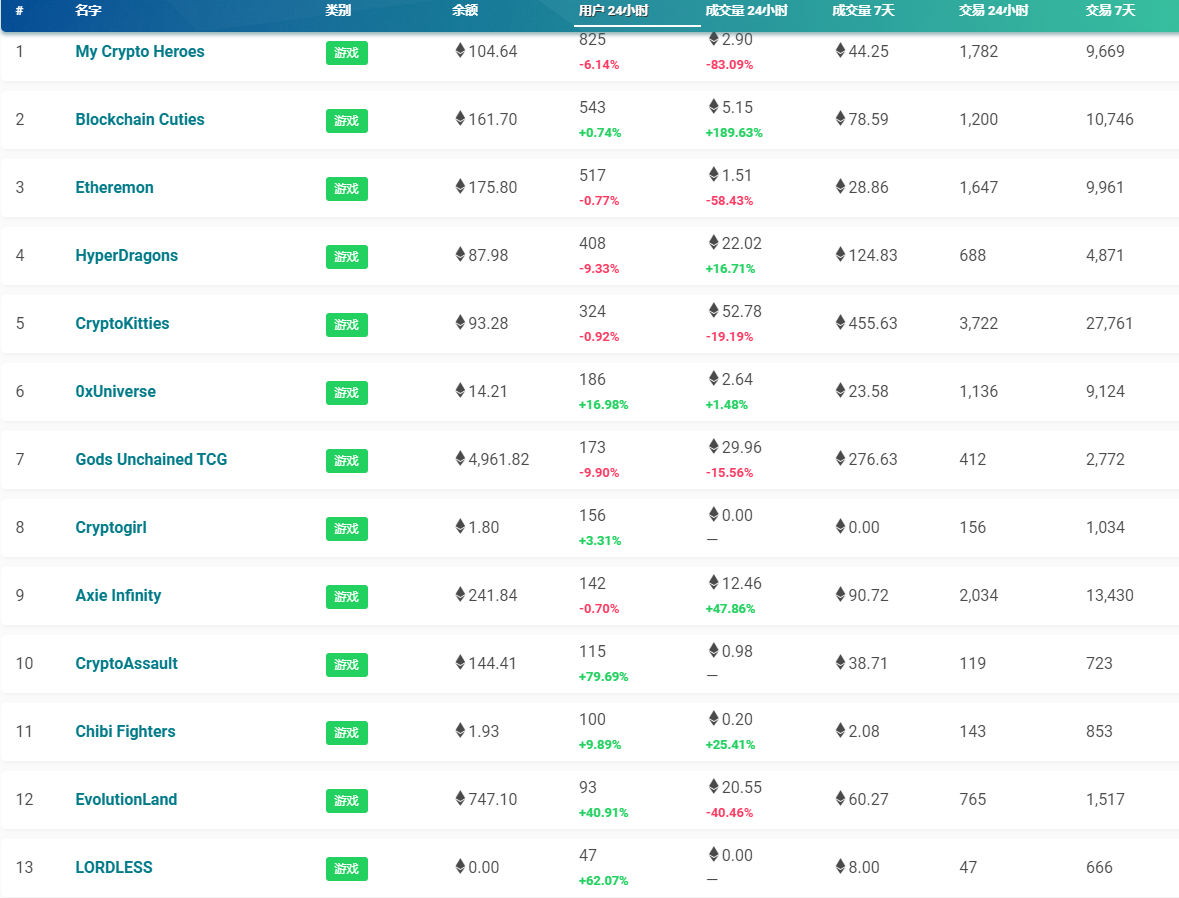Screen dimensions: 1179x898
Task: Click the Ethereum icon beside balance 14.21
Action: click(x=460, y=390)
